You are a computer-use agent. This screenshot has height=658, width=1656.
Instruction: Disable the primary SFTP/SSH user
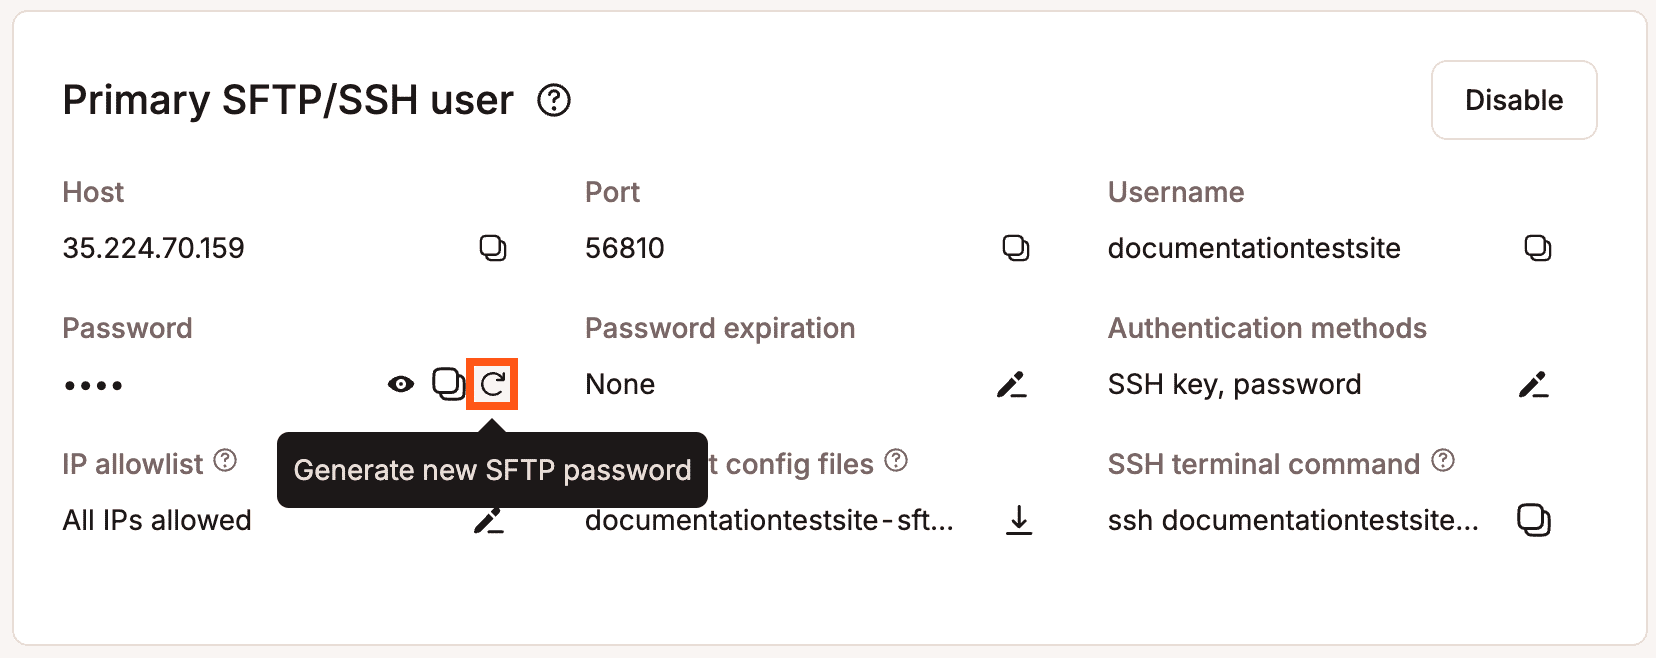click(x=1513, y=99)
